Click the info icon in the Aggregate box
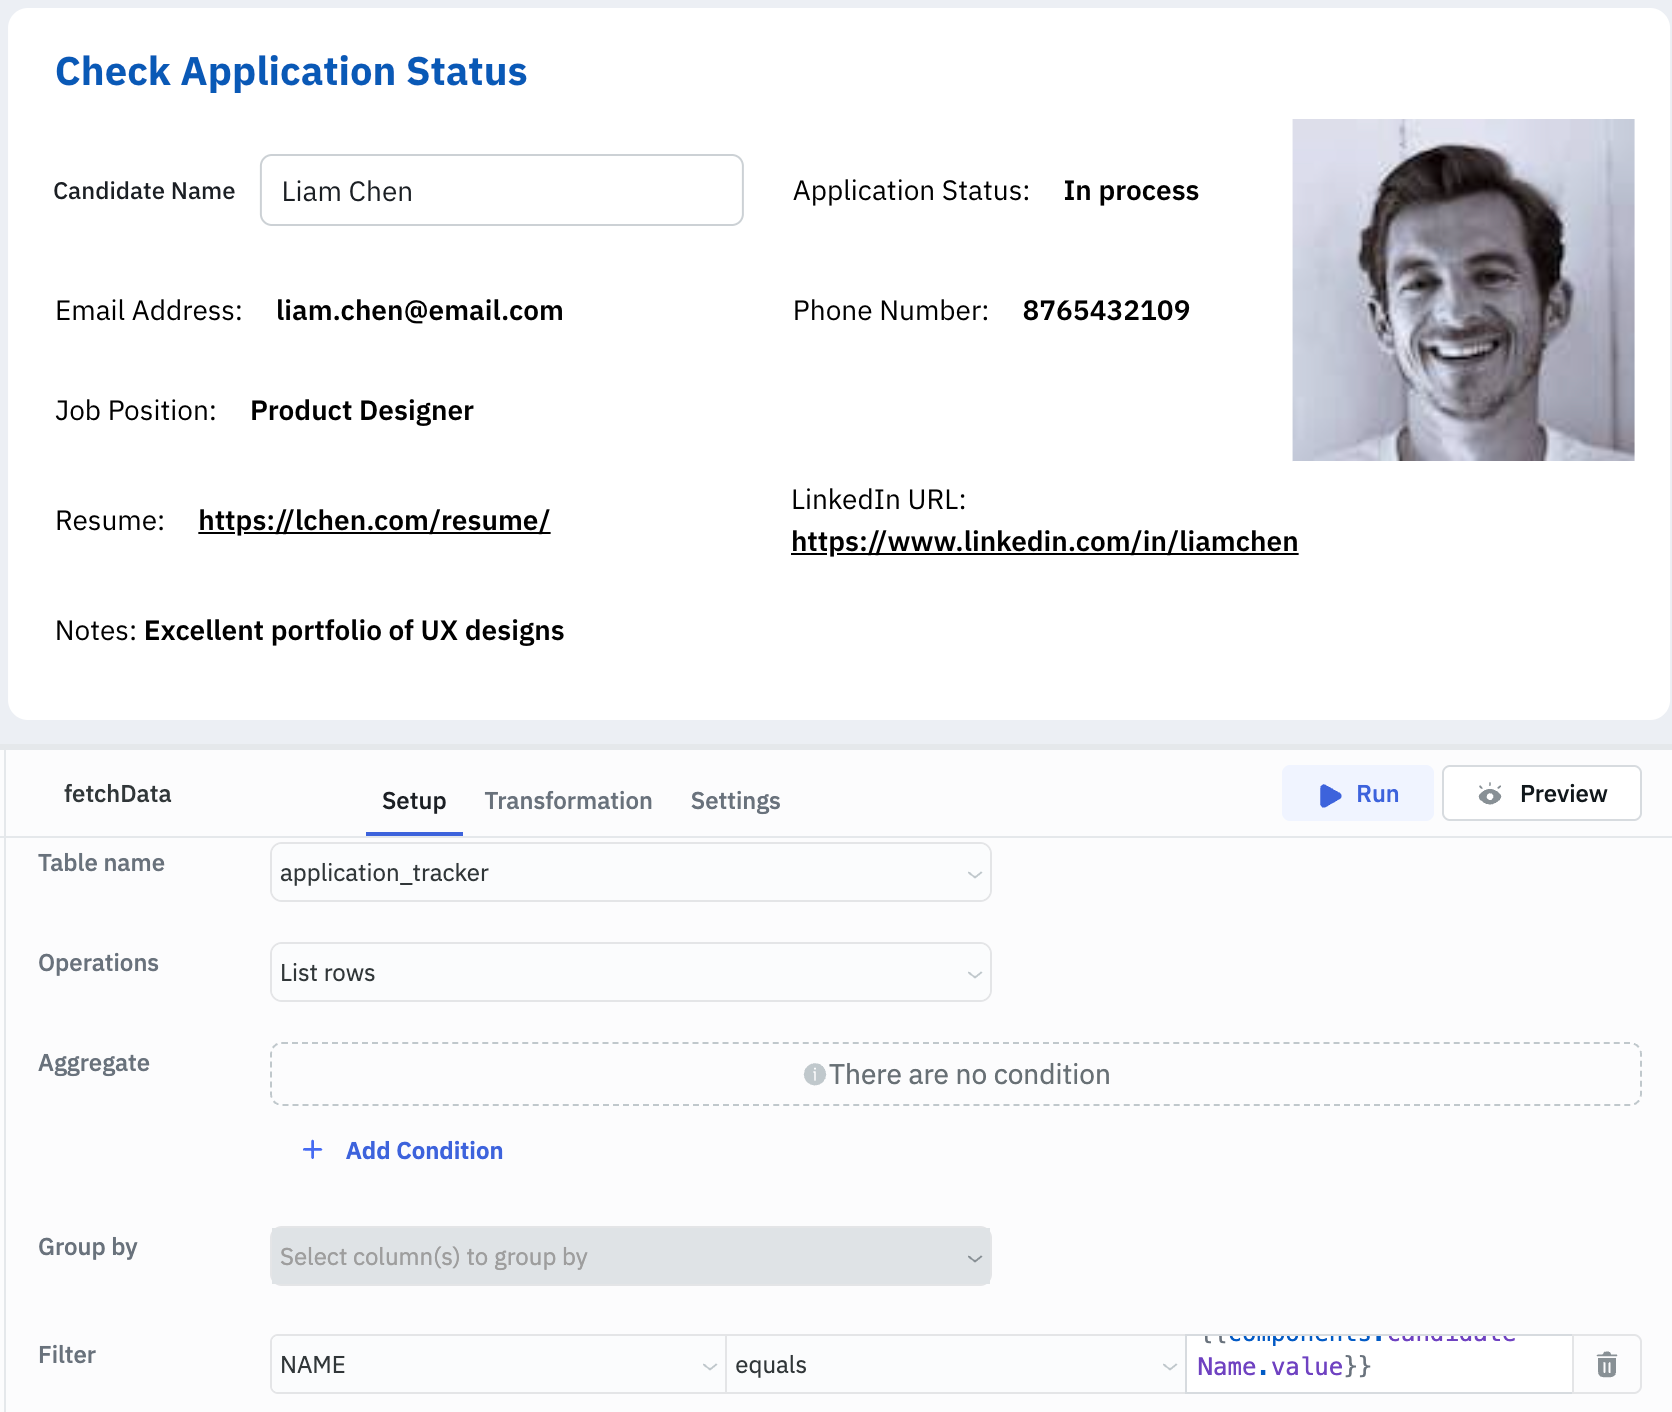 click(x=814, y=1074)
